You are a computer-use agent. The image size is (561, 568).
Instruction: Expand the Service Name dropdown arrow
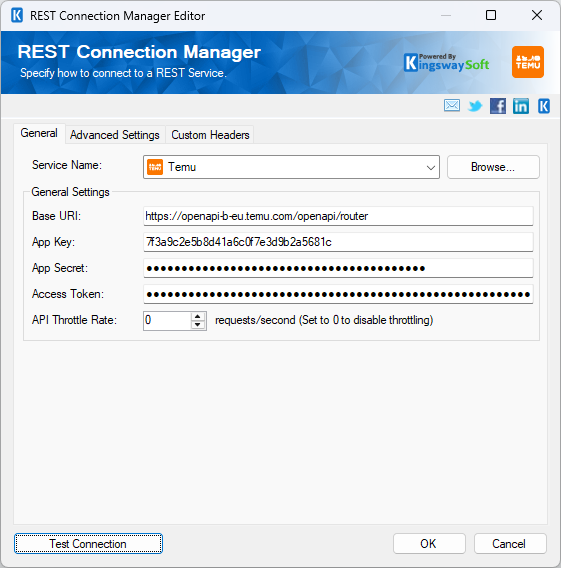[x=431, y=167]
